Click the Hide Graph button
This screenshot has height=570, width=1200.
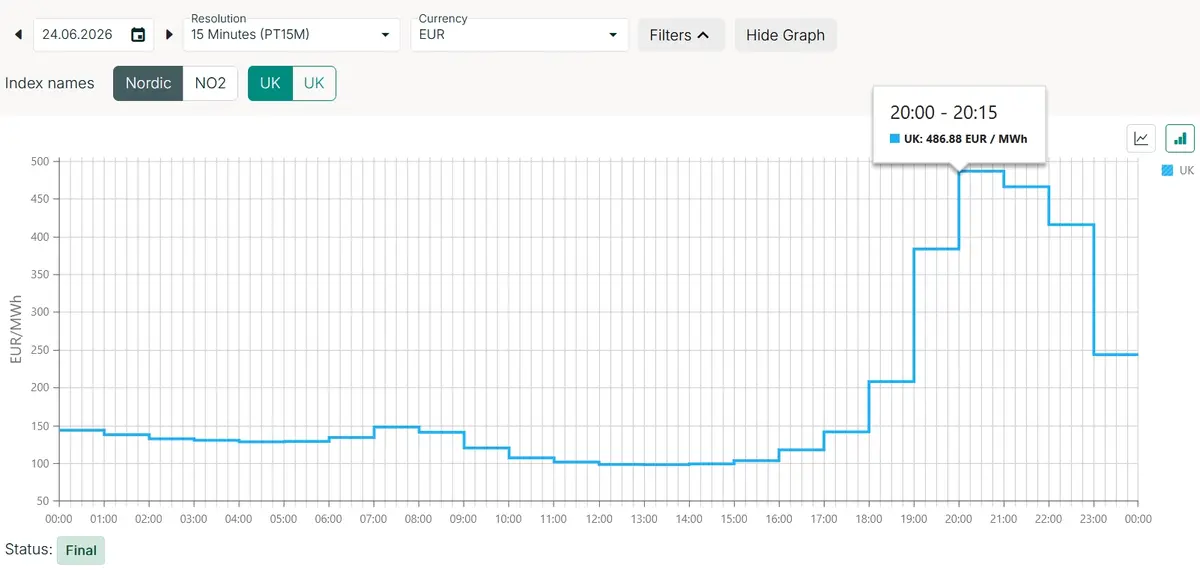click(785, 35)
